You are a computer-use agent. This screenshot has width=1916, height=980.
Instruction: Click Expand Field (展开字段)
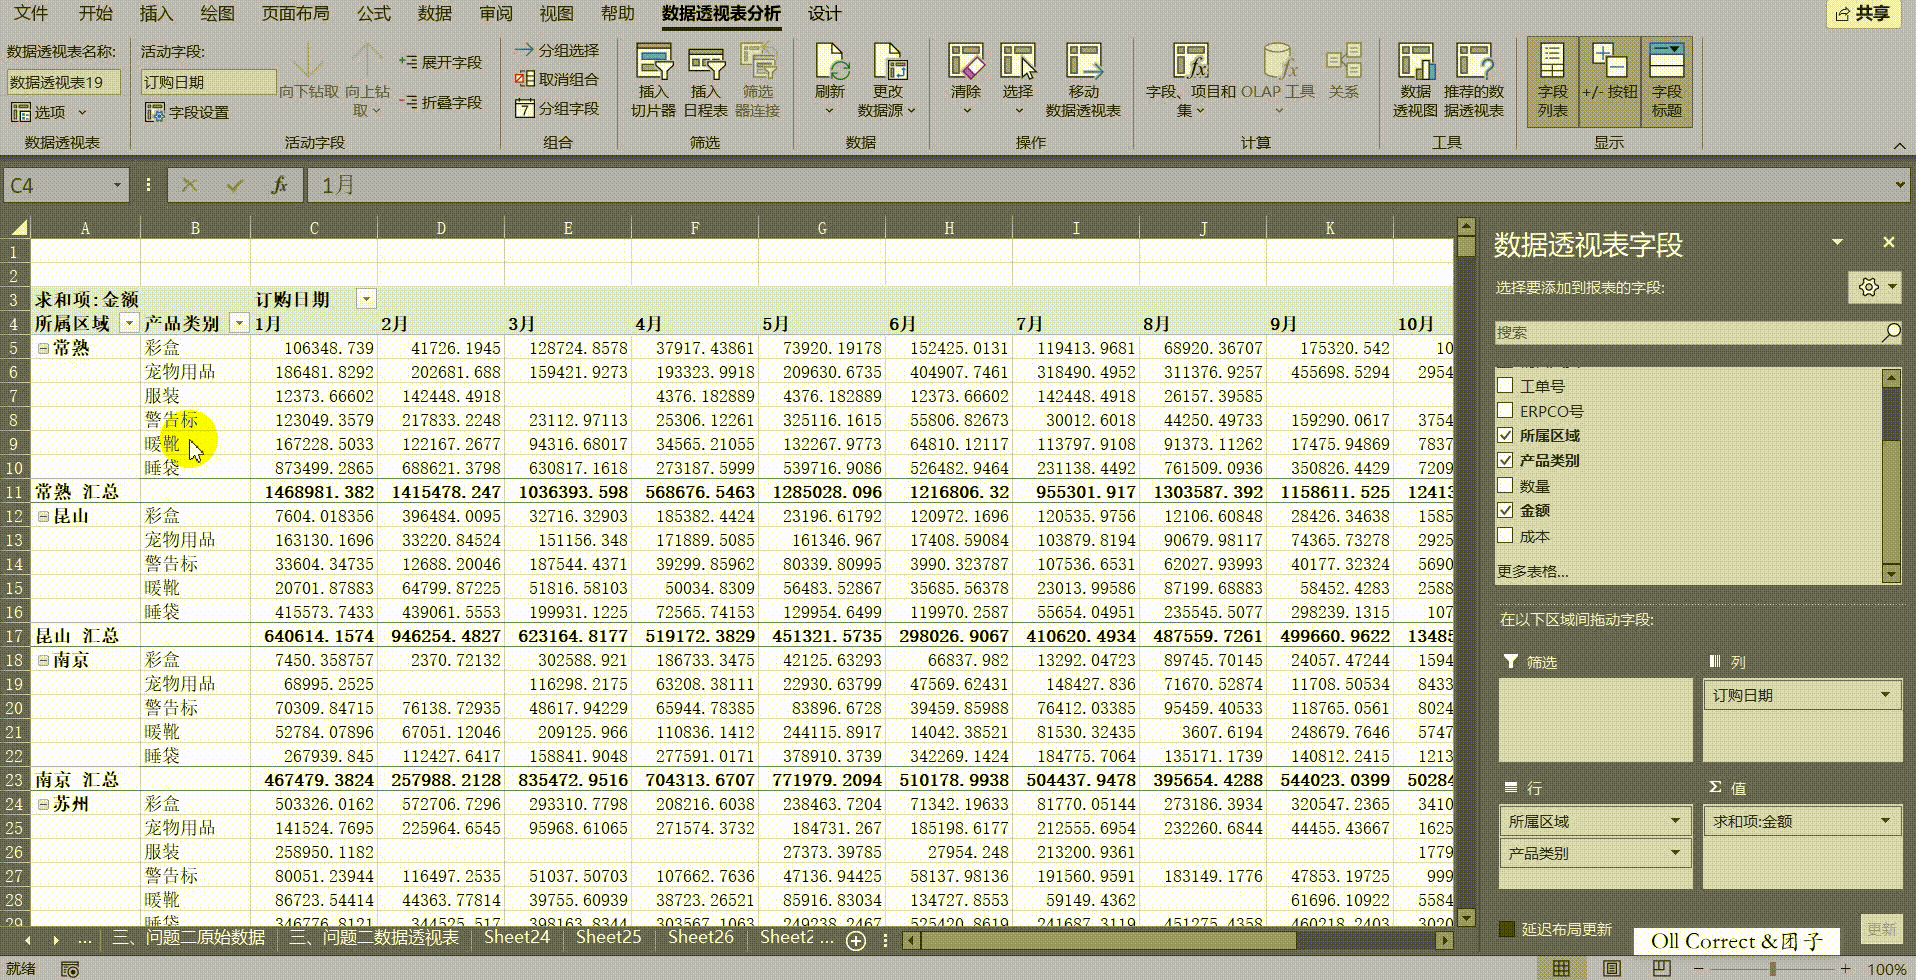click(x=441, y=62)
